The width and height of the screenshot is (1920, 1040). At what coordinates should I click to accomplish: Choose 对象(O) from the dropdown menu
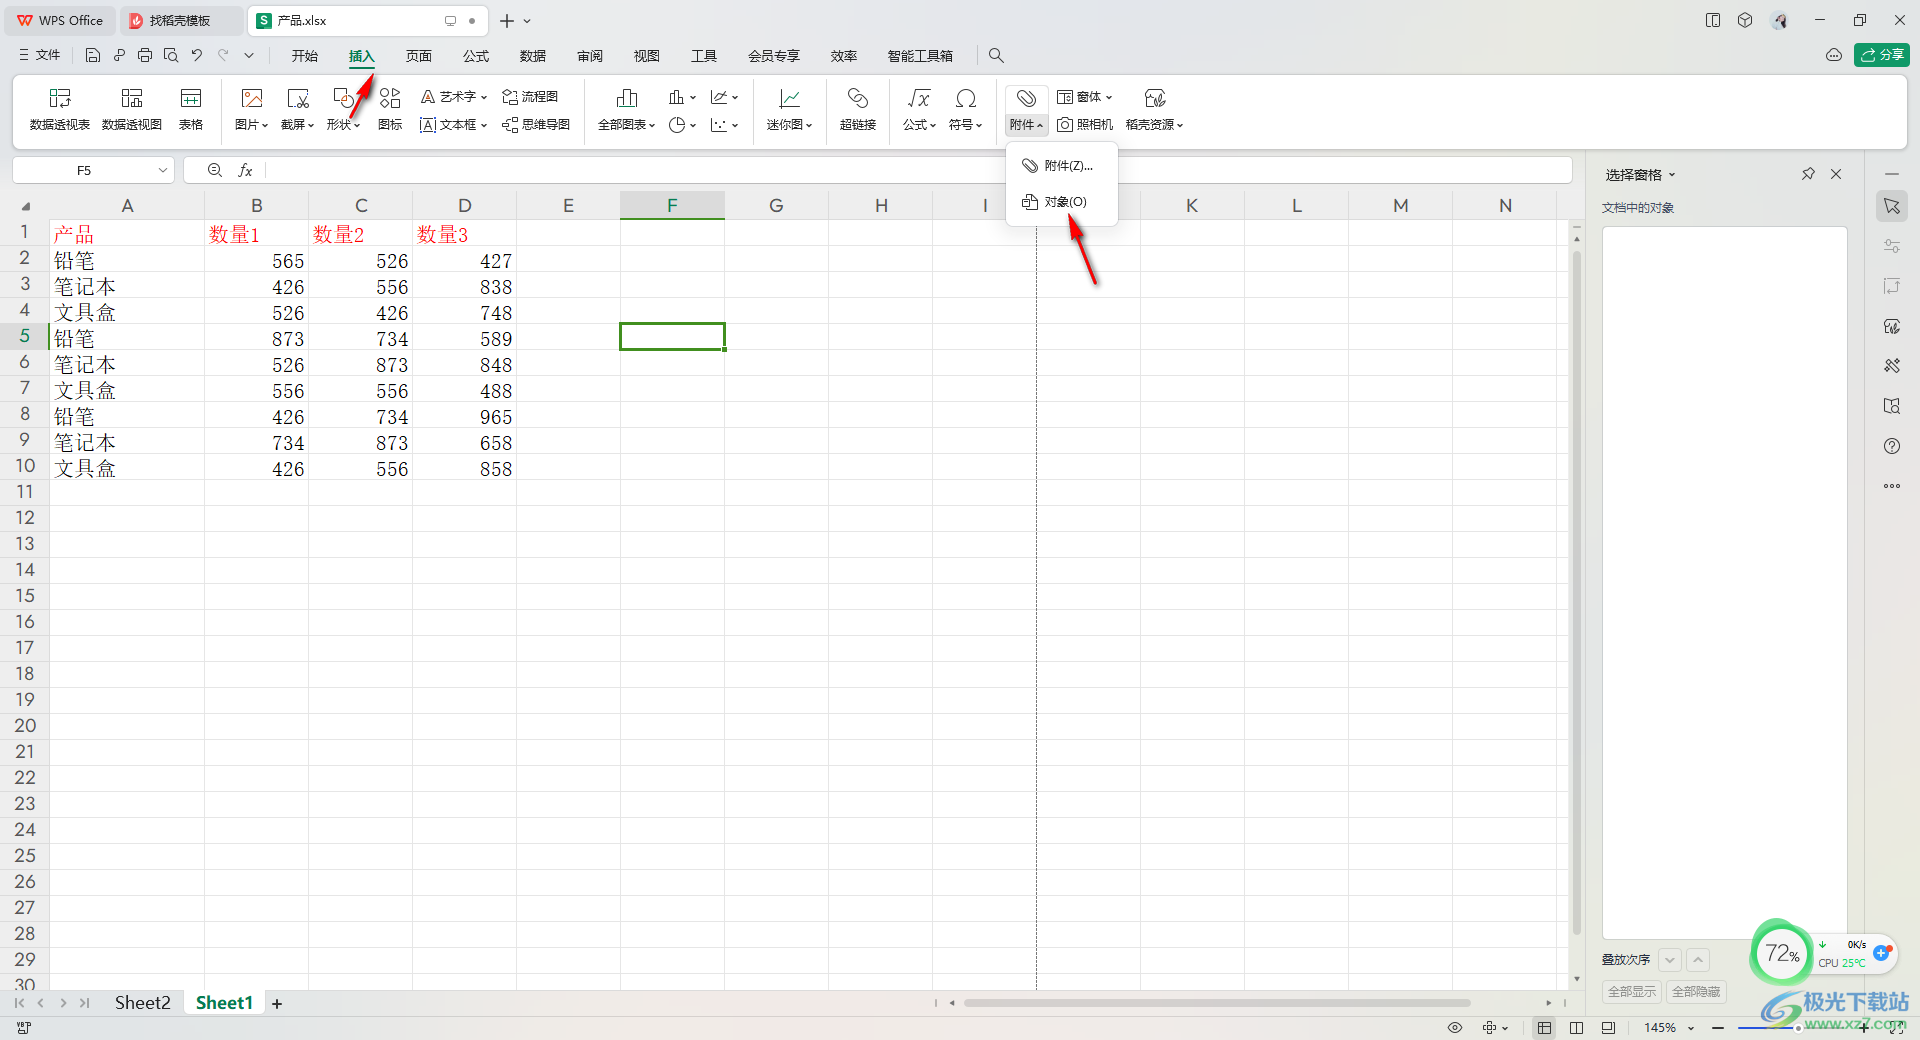[x=1062, y=202]
